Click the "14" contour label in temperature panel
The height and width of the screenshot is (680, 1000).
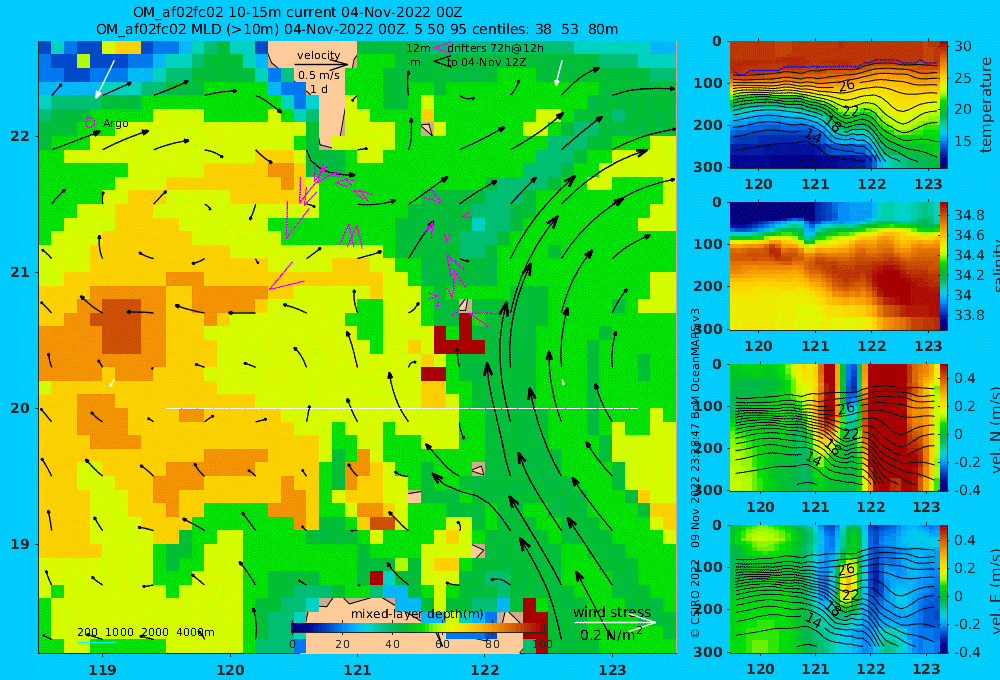click(x=812, y=136)
